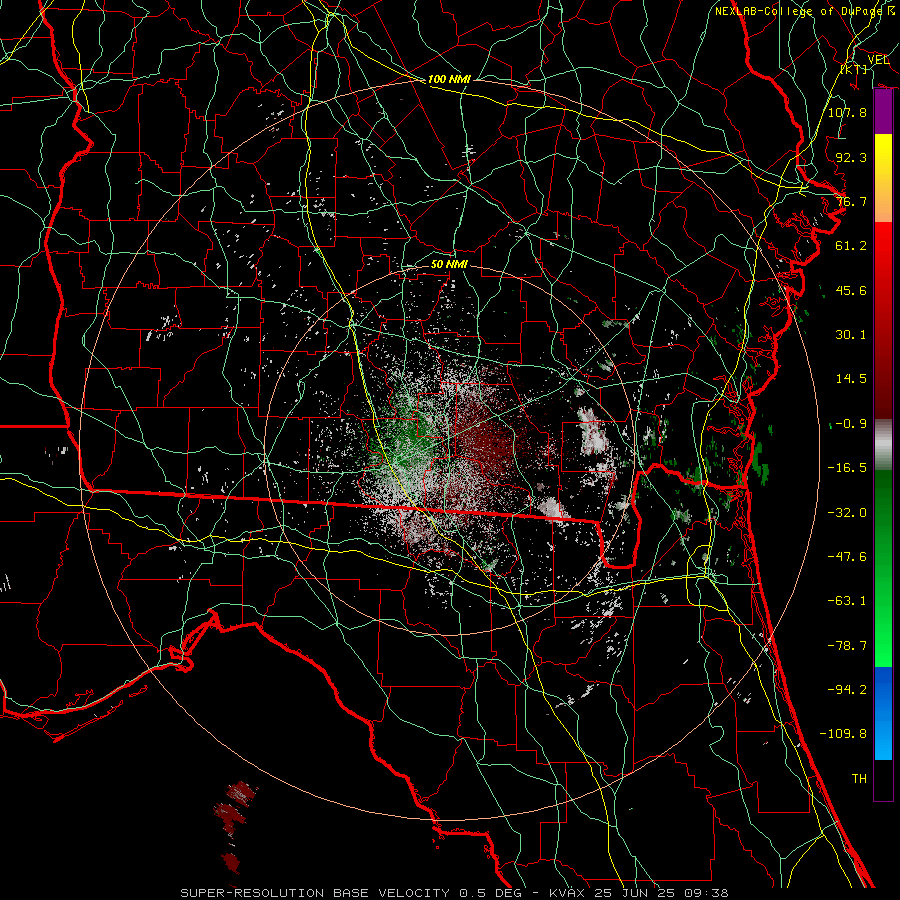Click the gray near-zero segment of the color scale
The height and width of the screenshot is (900, 900).
pyautogui.click(x=883, y=445)
